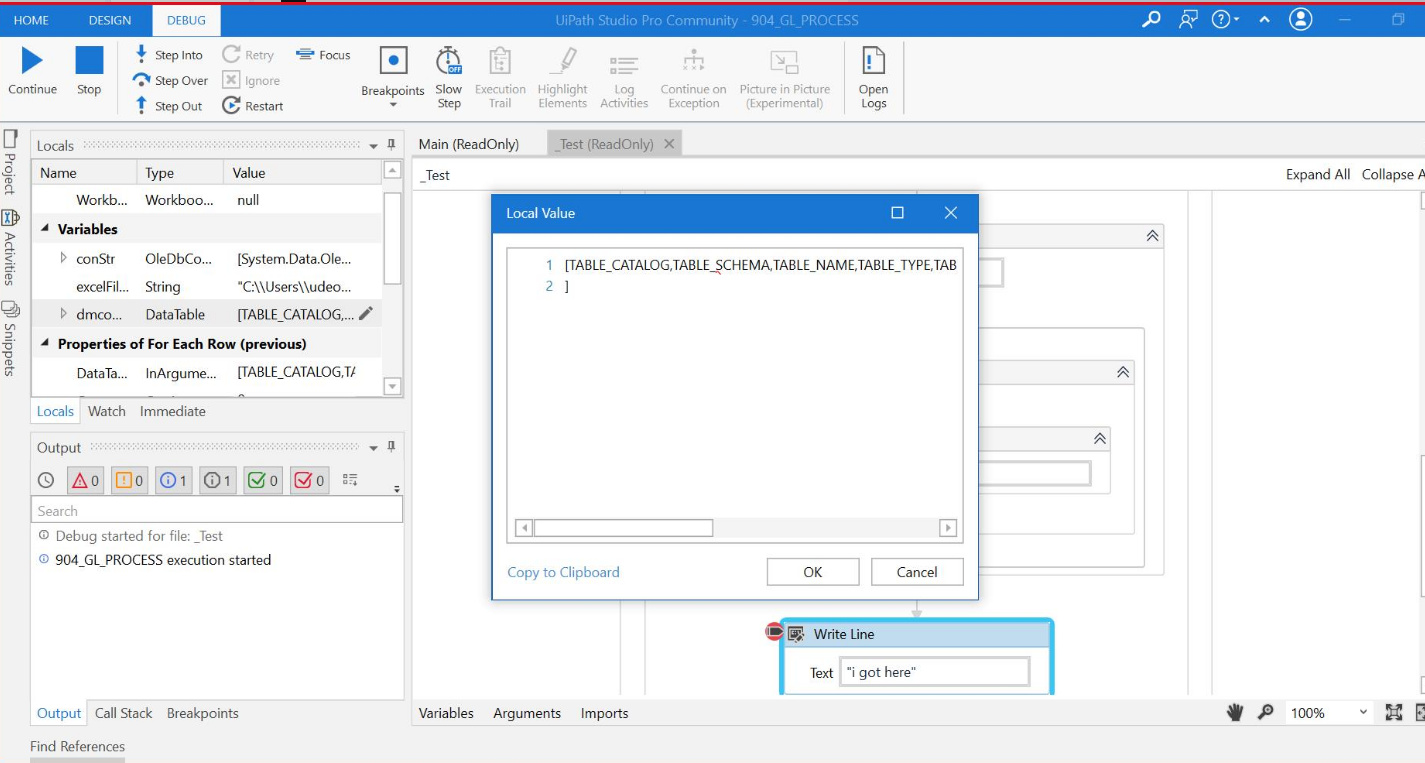Click the Locals scrollbar down arrow
1425x763 pixels.
point(392,386)
